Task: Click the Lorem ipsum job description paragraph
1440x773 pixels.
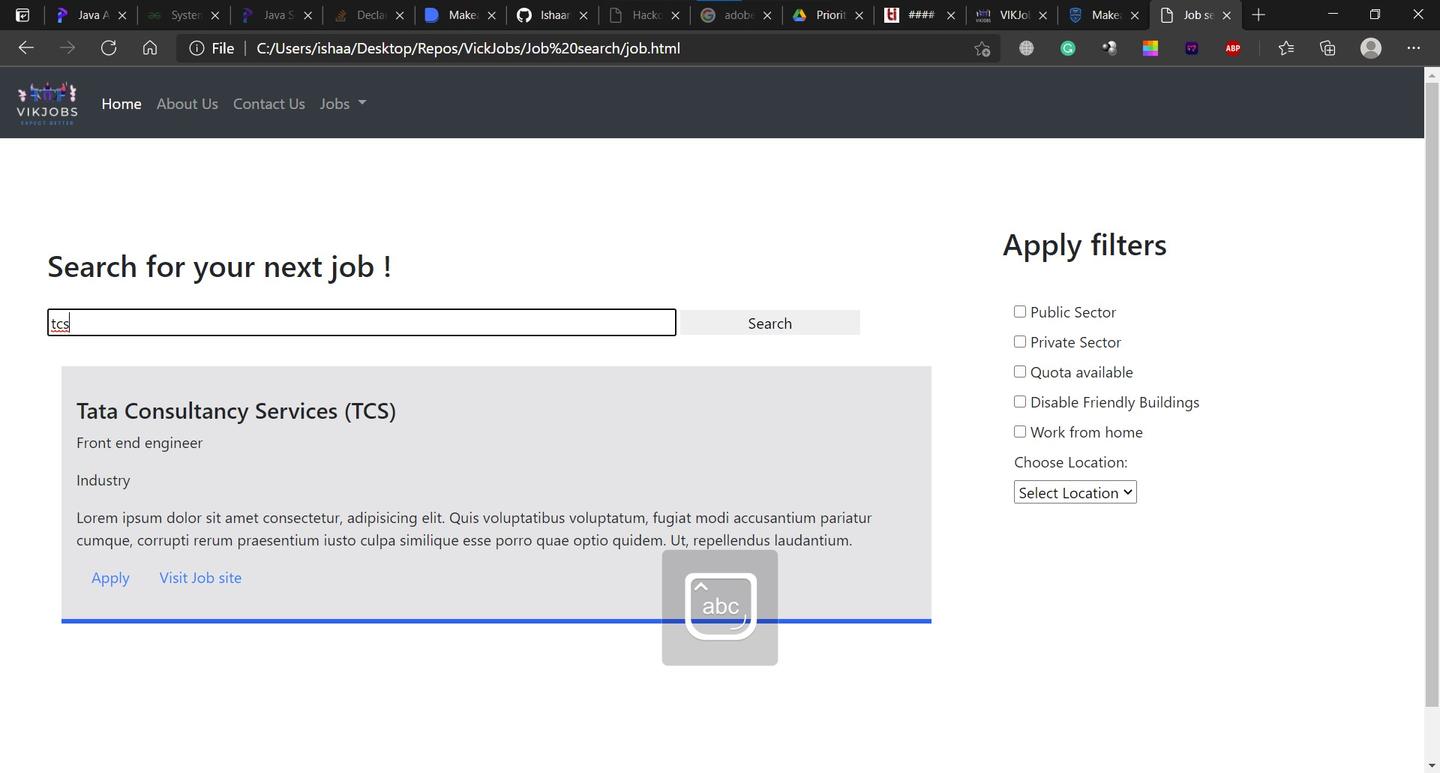Action: [x=474, y=529]
